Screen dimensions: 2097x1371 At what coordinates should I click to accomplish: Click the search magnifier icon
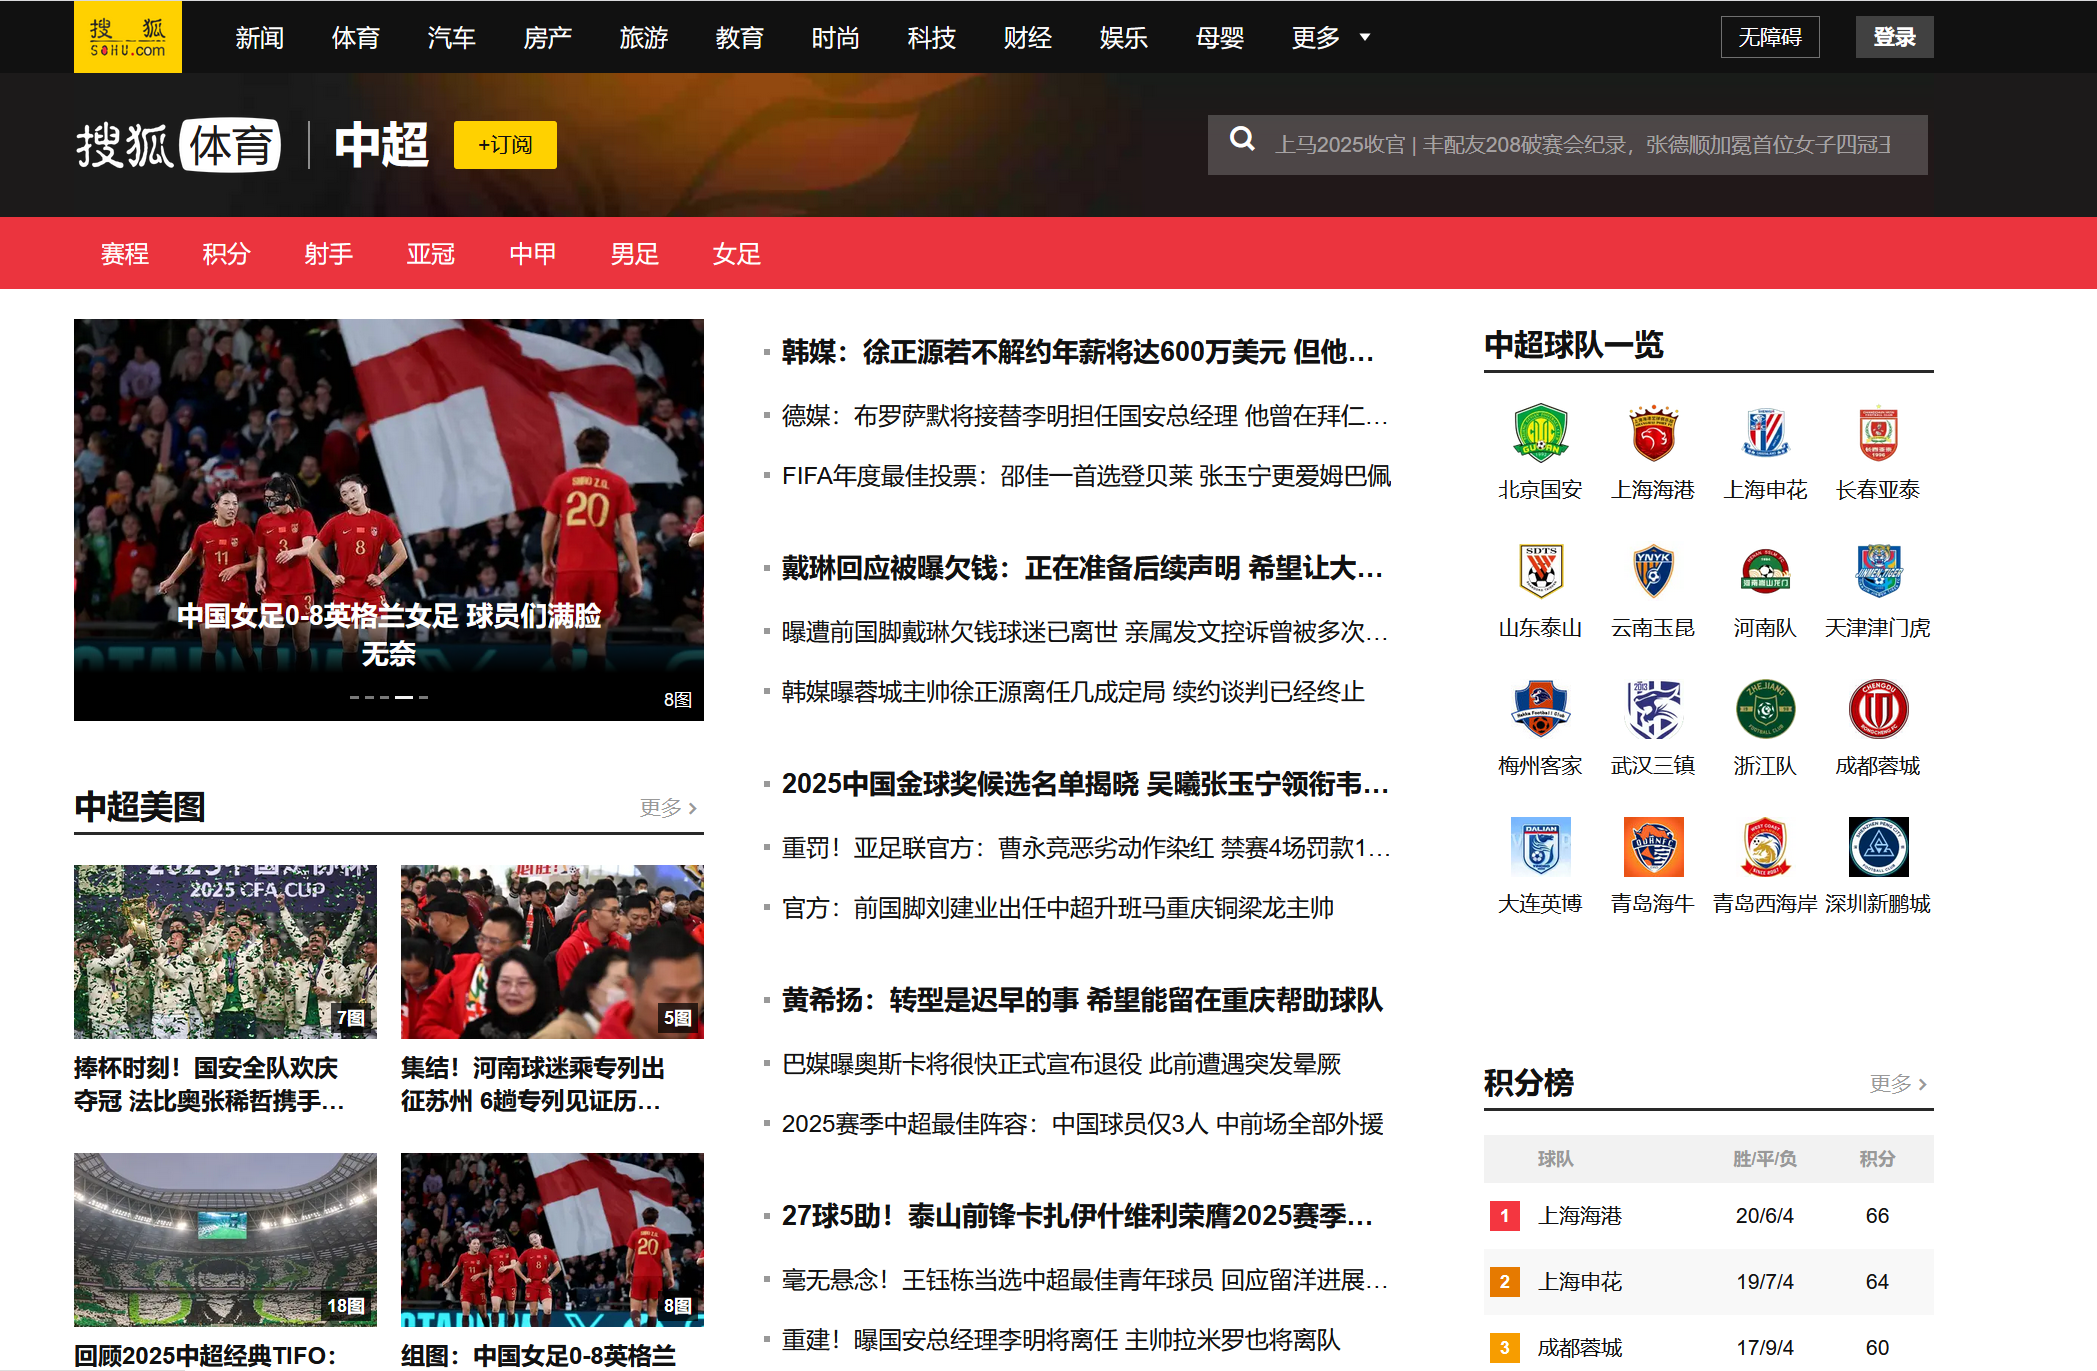[1242, 139]
